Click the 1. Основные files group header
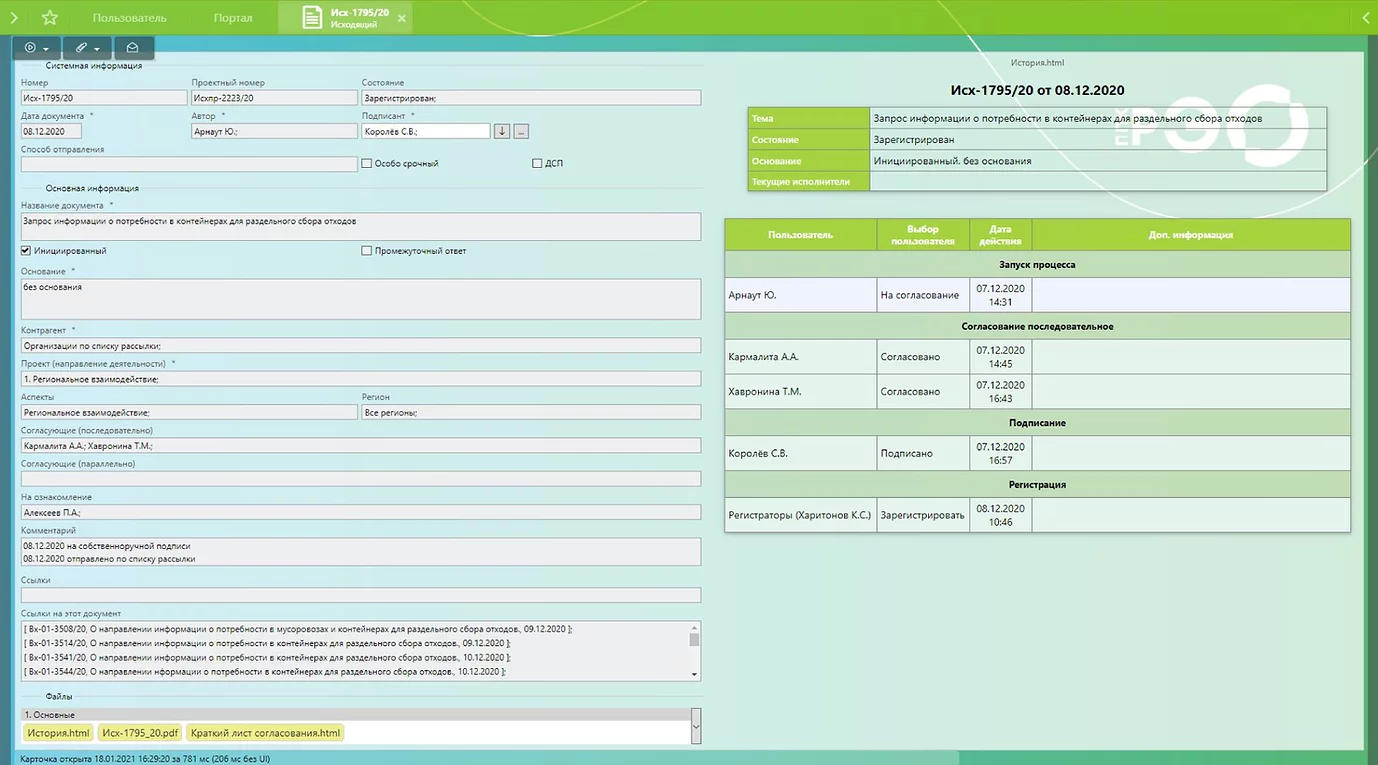Image resolution: width=1378 pixels, height=765 pixels. (x=355, y=715)
